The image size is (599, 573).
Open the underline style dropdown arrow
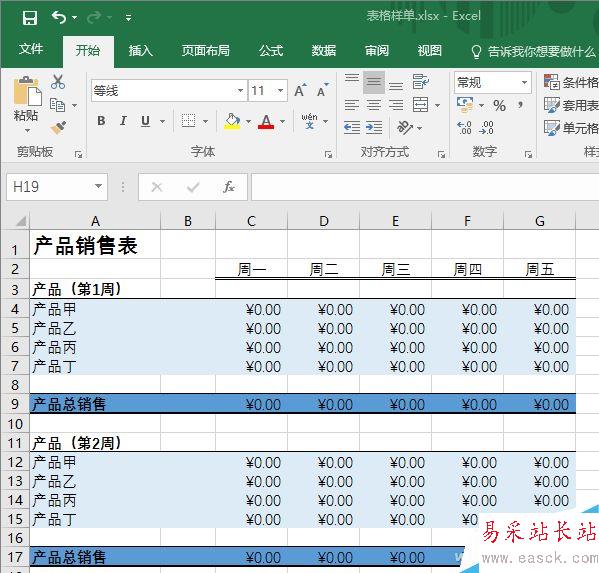(162, 121)
